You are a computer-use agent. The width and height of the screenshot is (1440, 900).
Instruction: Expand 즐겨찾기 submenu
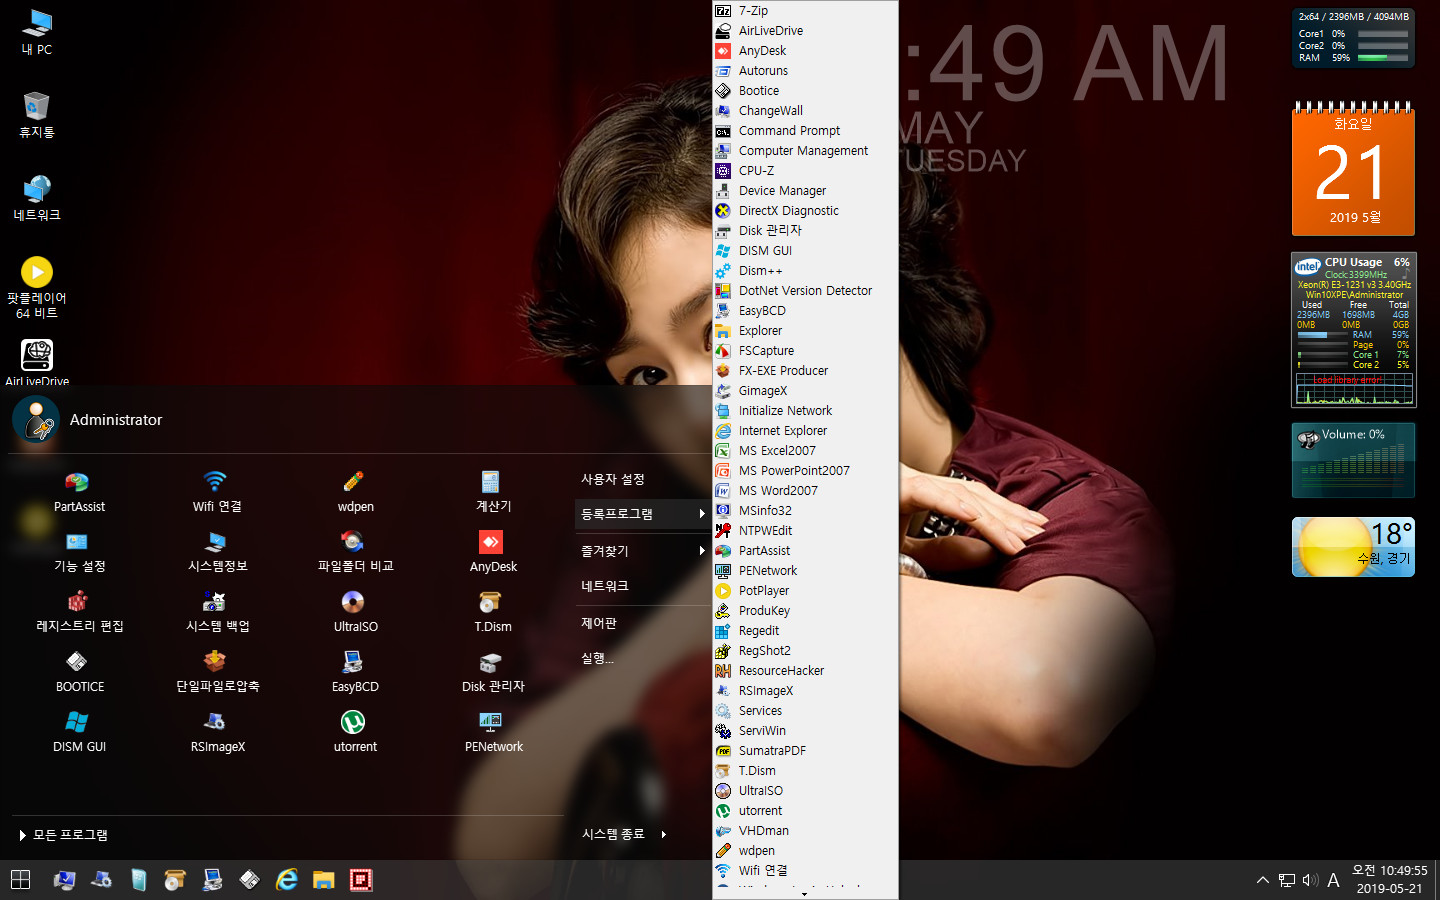pyautogui.click(x=642, y=551)
